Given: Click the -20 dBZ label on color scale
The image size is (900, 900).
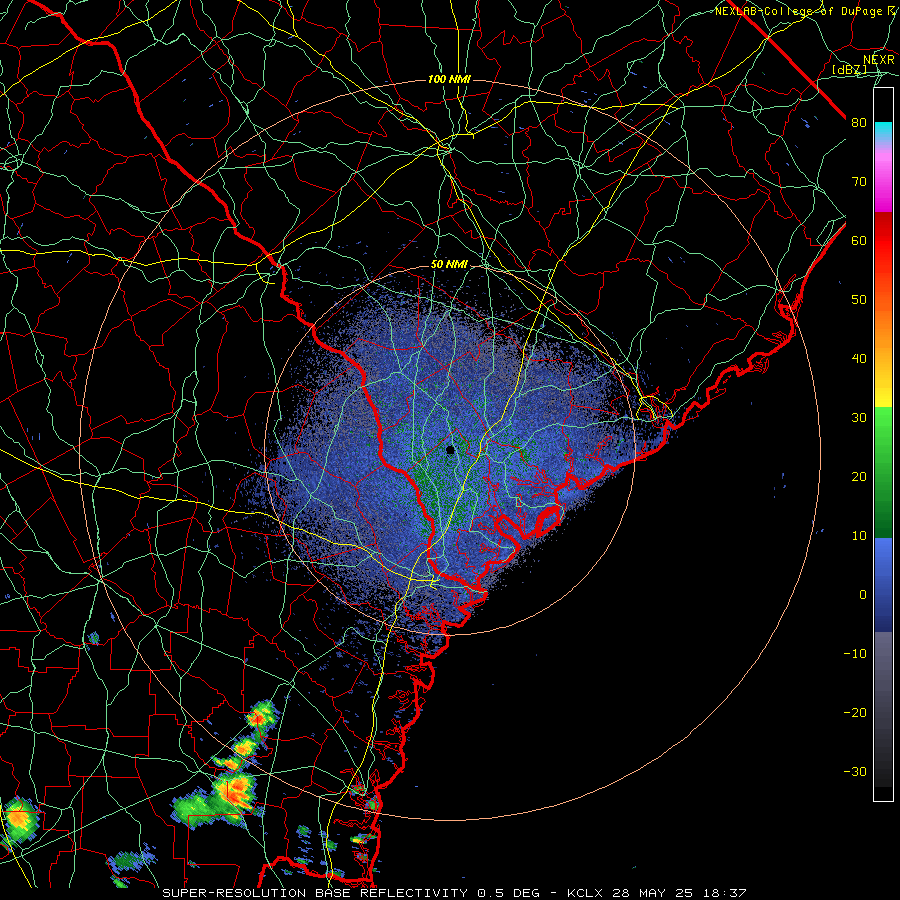Looking at the screenshot, I should point(855,712).
